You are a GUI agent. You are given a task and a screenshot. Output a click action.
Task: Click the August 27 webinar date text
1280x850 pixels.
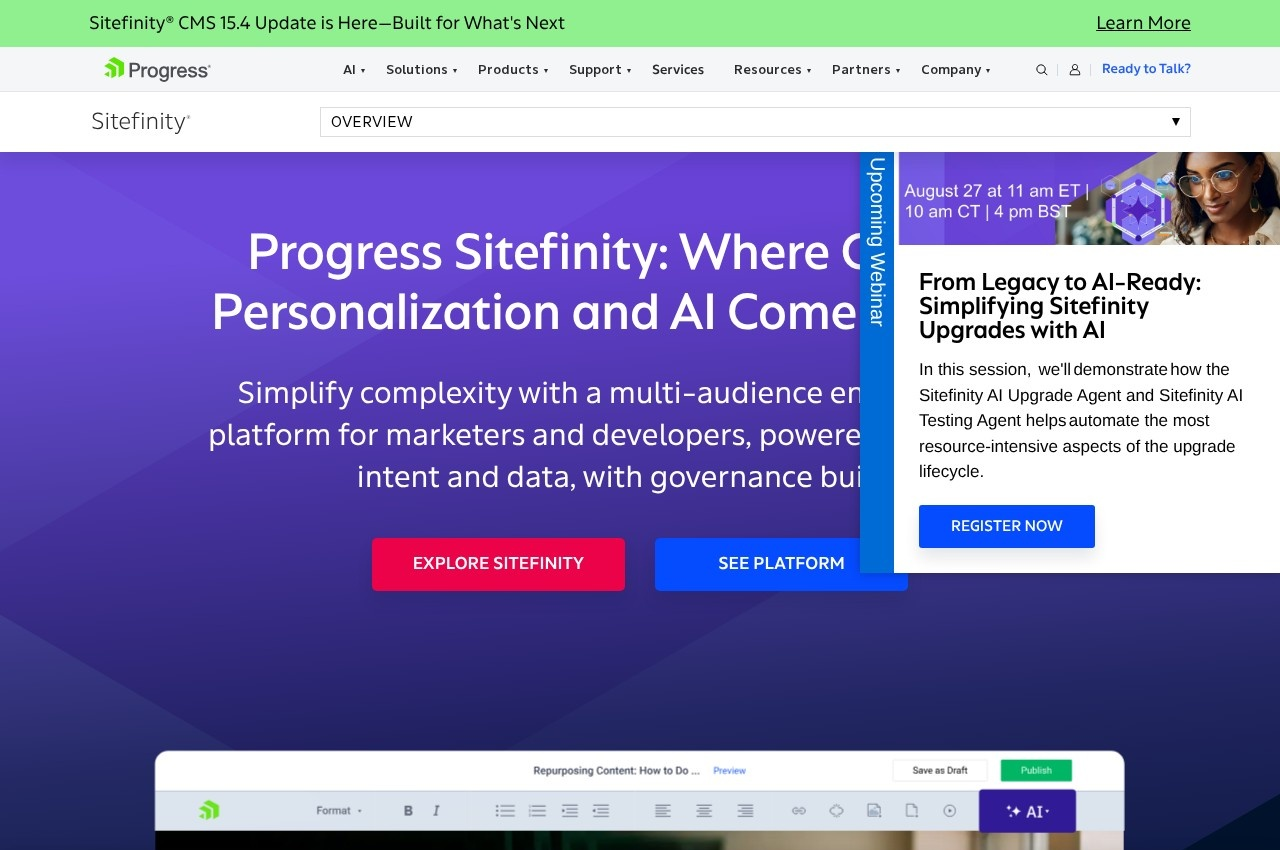pyautogui.click(x=997, y=201)
